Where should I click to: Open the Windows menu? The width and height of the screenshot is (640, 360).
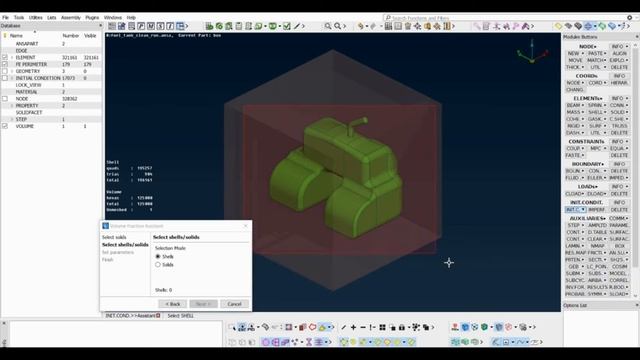coord(113,18)
